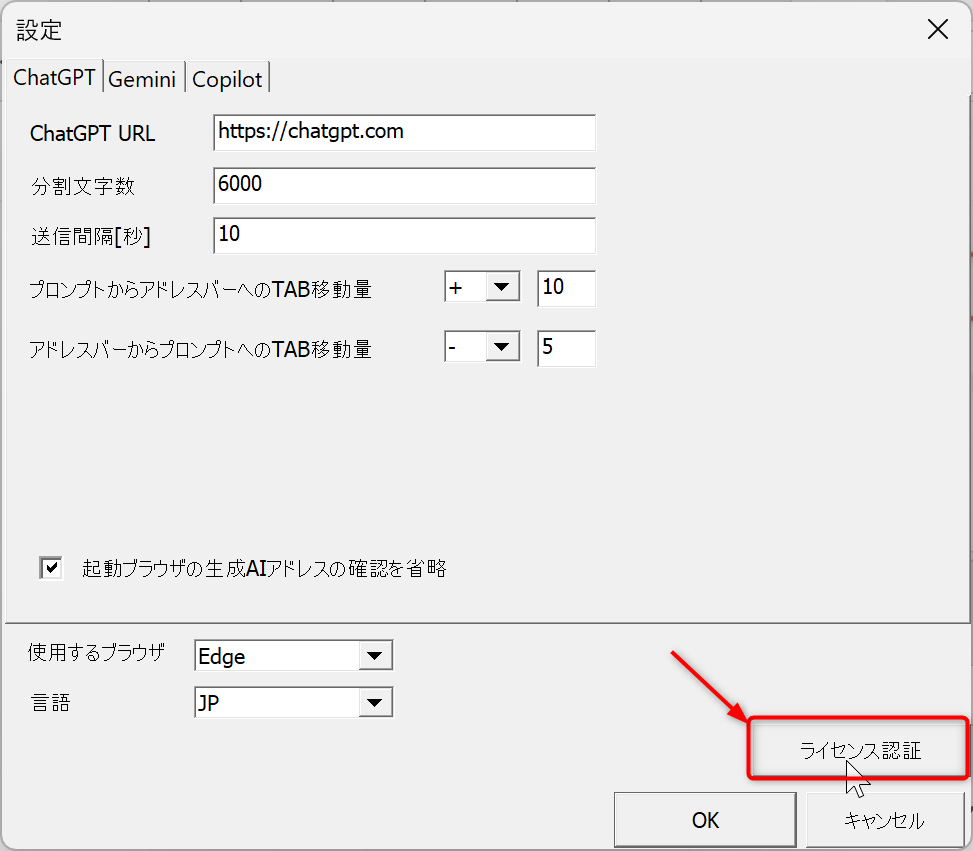Expand the - sign dropdown for address-bar-to-prompt TAB
The width and height of the screenshot is (973, 851).
click(x=501, y=348)
